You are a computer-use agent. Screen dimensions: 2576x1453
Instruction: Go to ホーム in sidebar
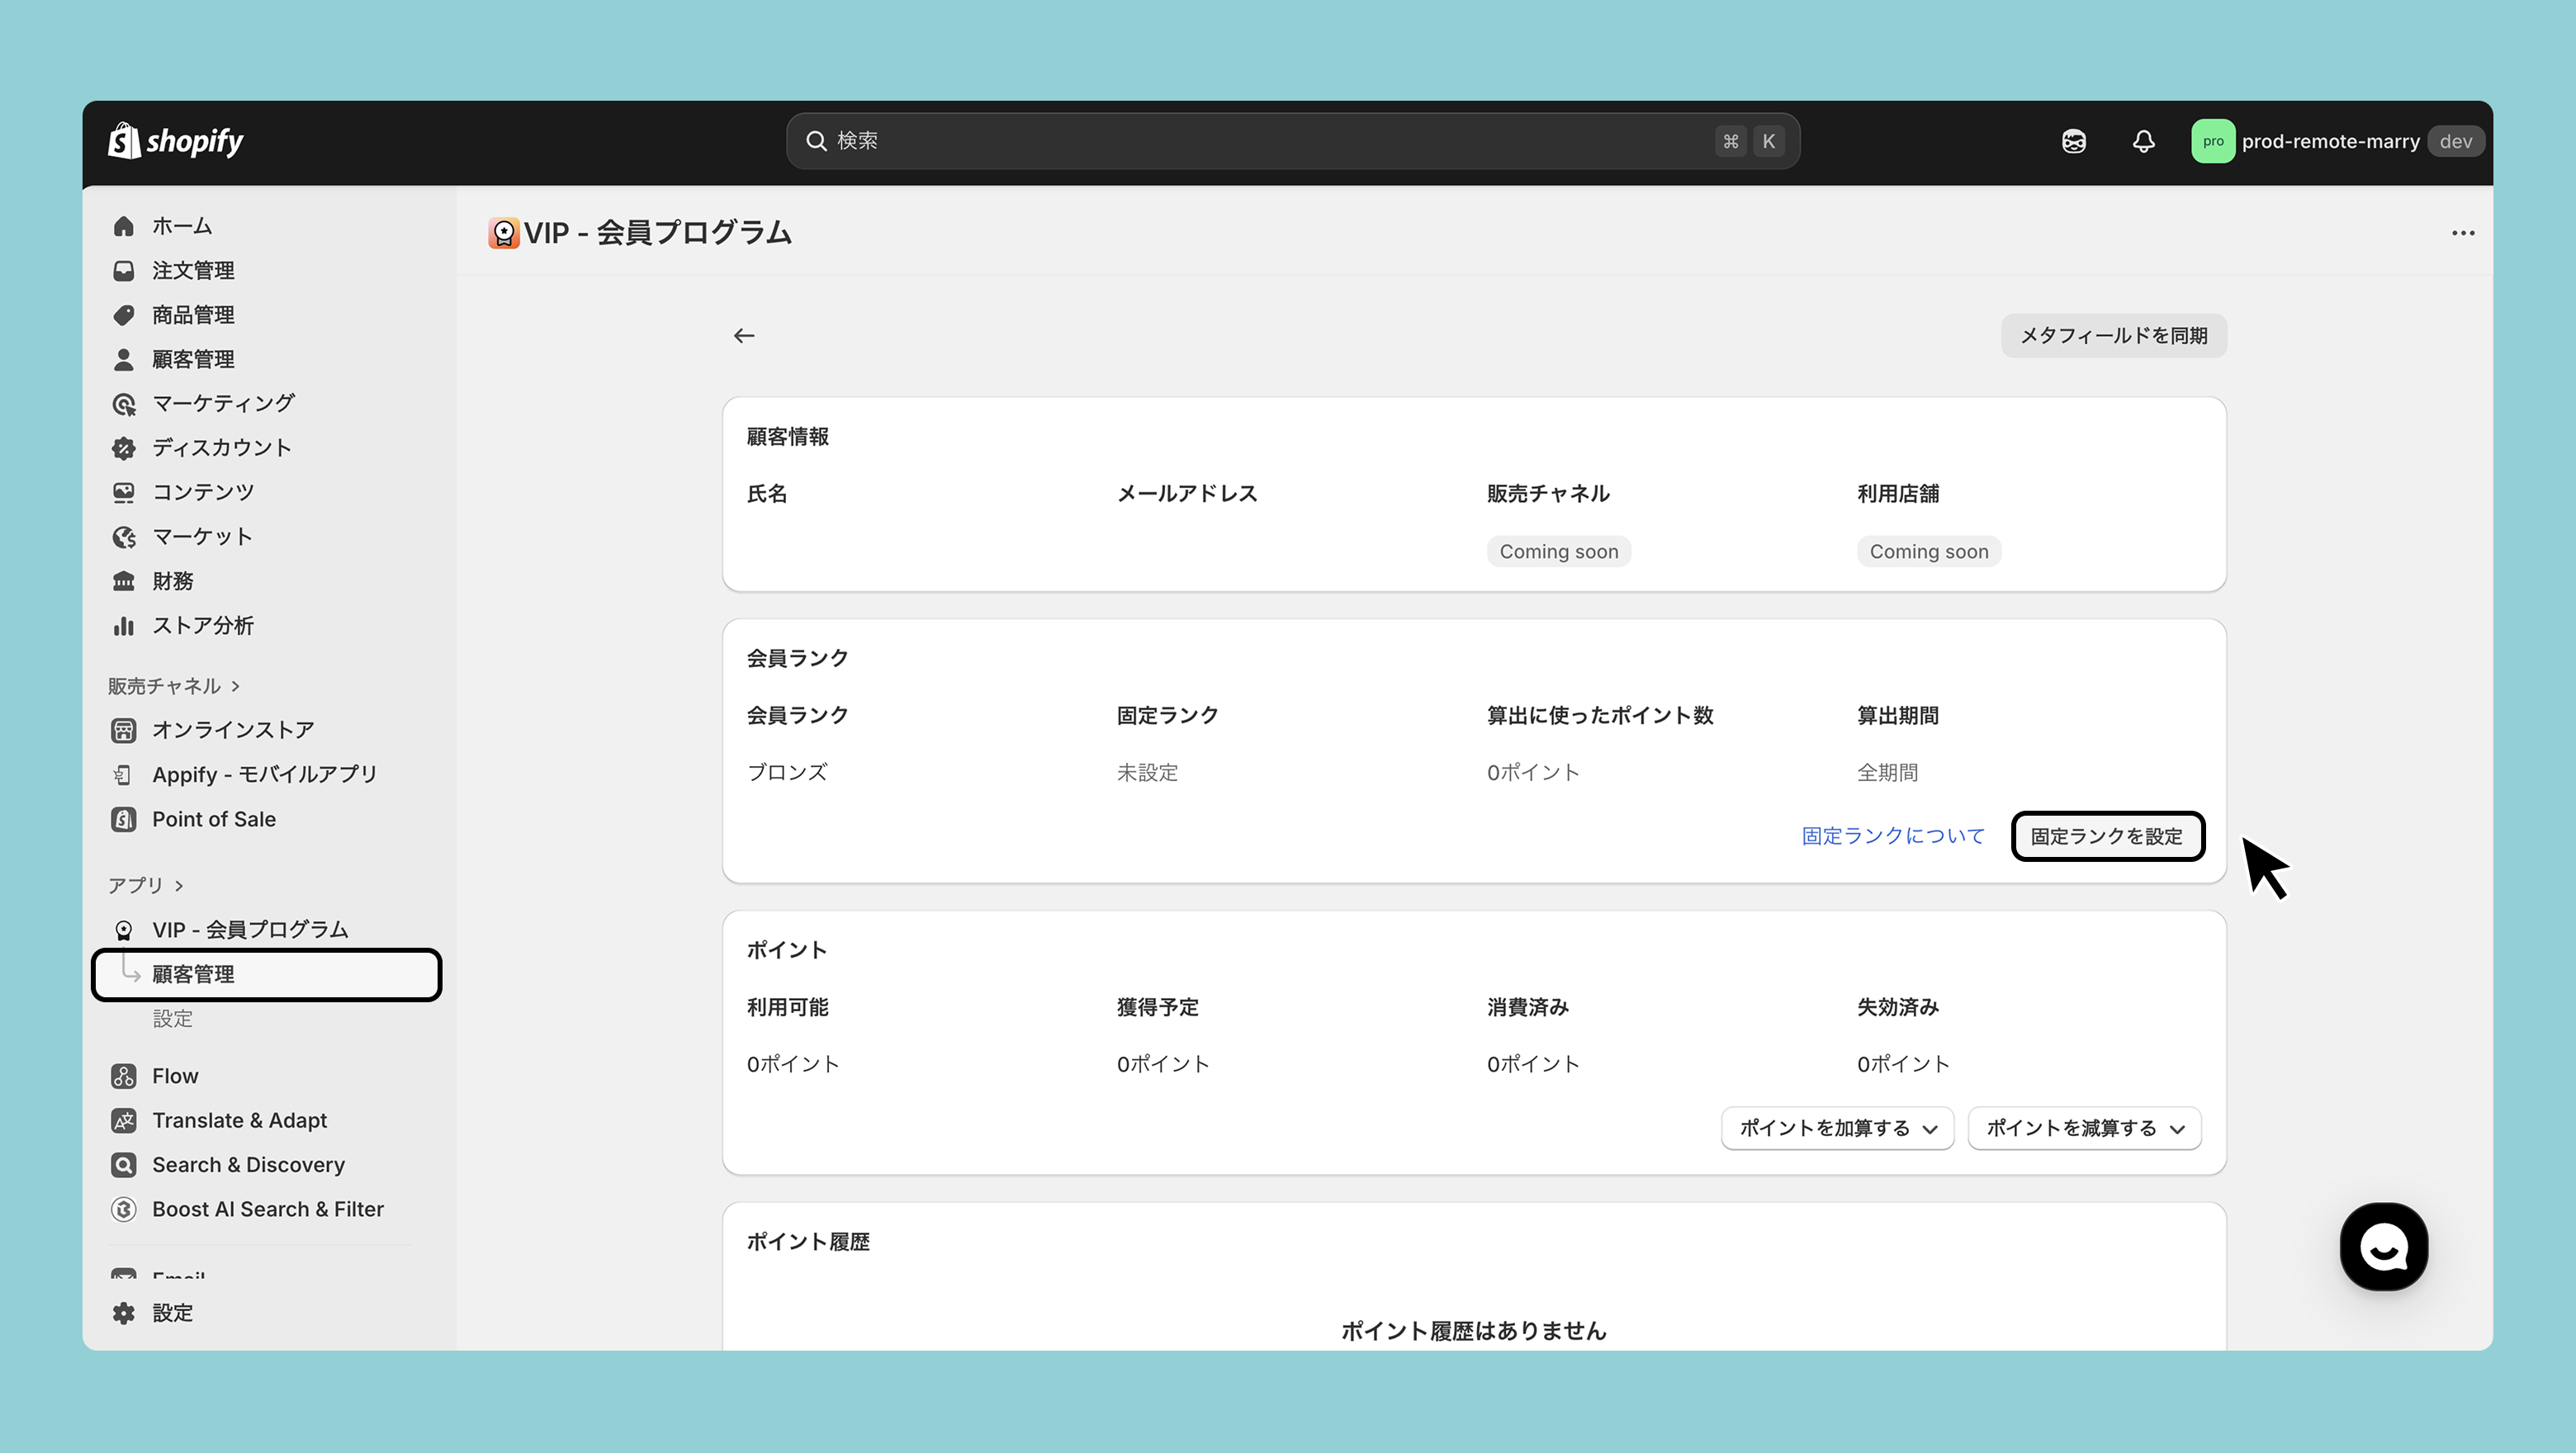[181, 226]
